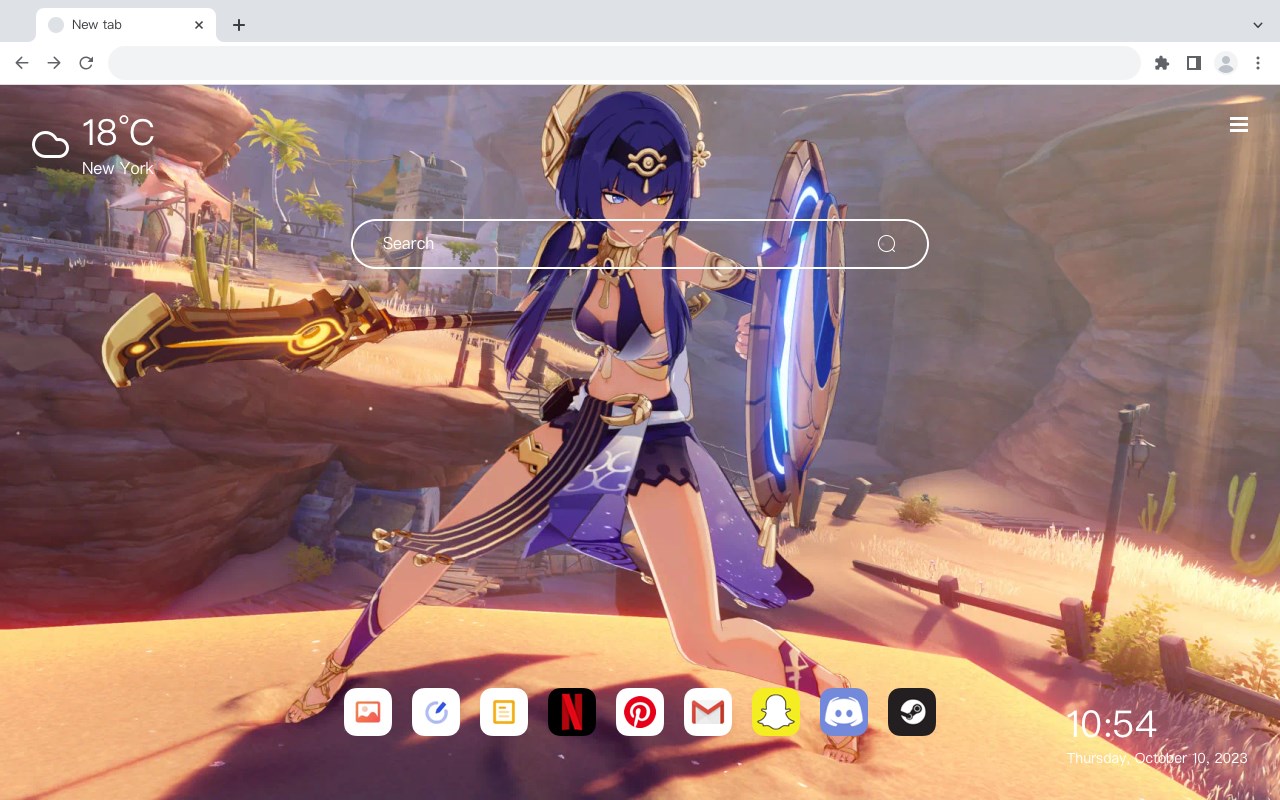Open the profile avatar menu
Image resolution: width=1280 pixels, height=800 pixels.
click(1225, 63)
